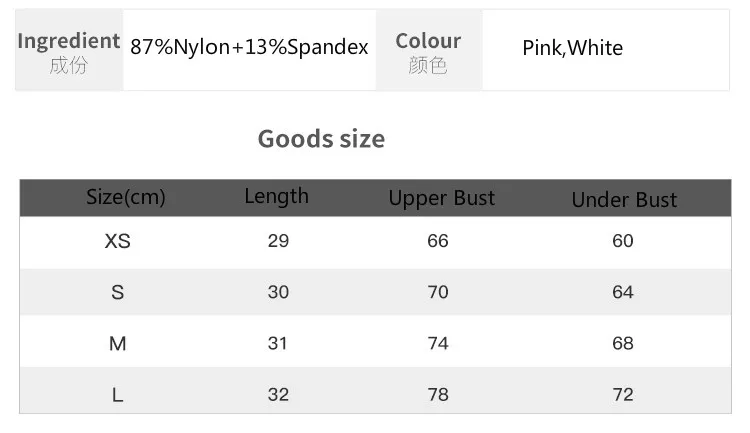Viewport: 750px width, 433px height.
Task: Select the M size row label
Action: (x=118, y=344)
